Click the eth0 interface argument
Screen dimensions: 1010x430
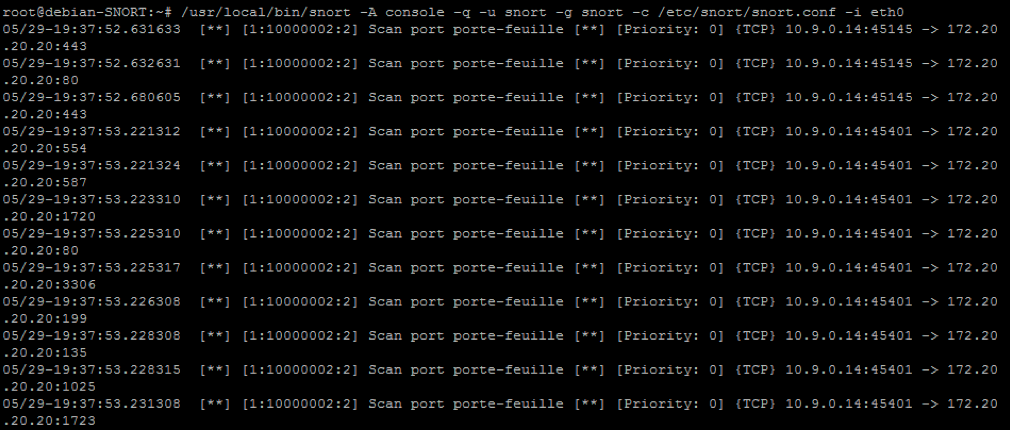(x=887, y=12)
